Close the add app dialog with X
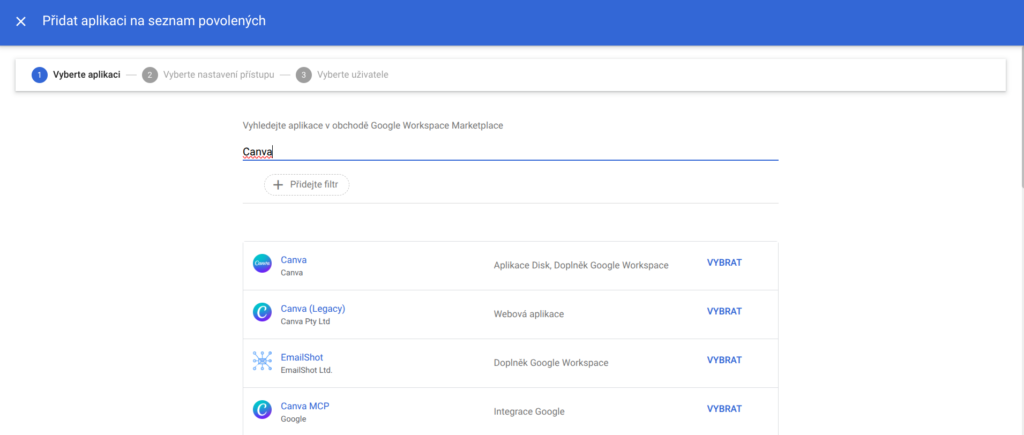Viewport: 1024px width, 435px height. pos(21,21)
